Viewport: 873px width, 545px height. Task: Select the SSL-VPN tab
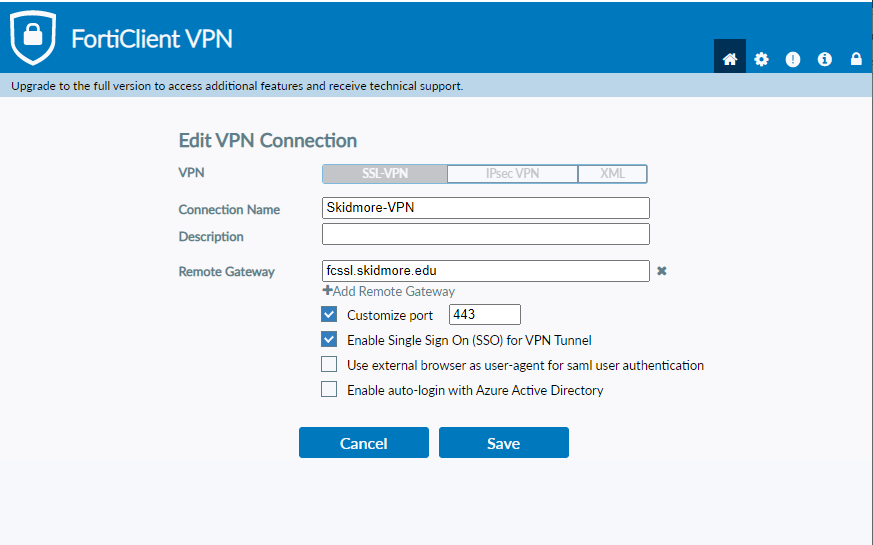pyautogui.click(x=384, y=174)
